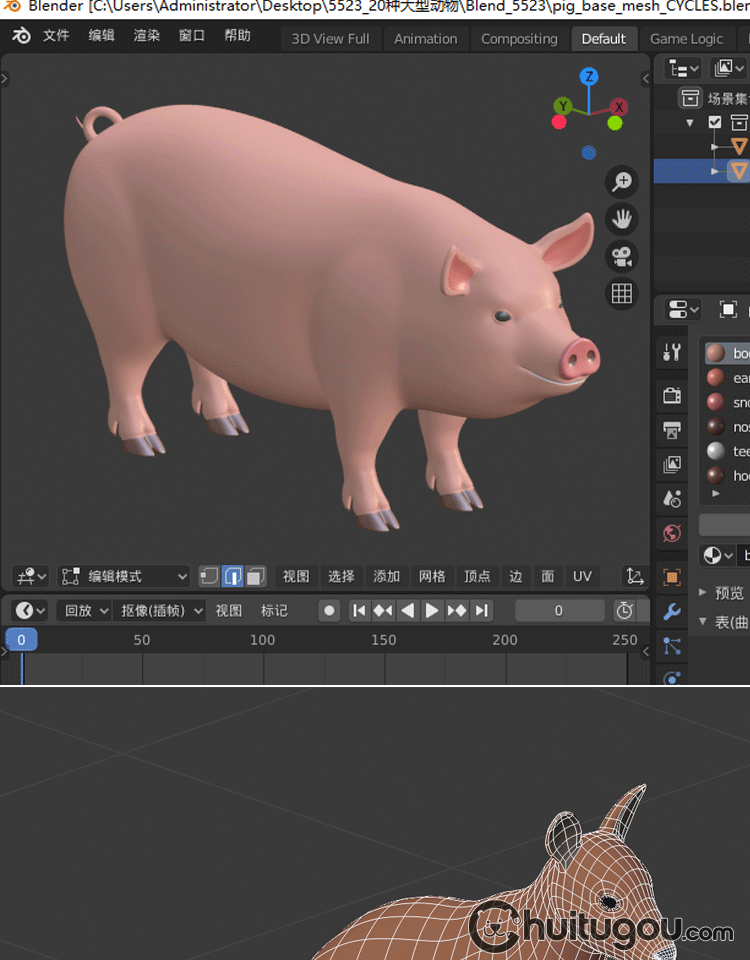Switch to the Compositing workspace tab
Image resolution: width=750 pixels, height=960 pixels.
point(519,39)
